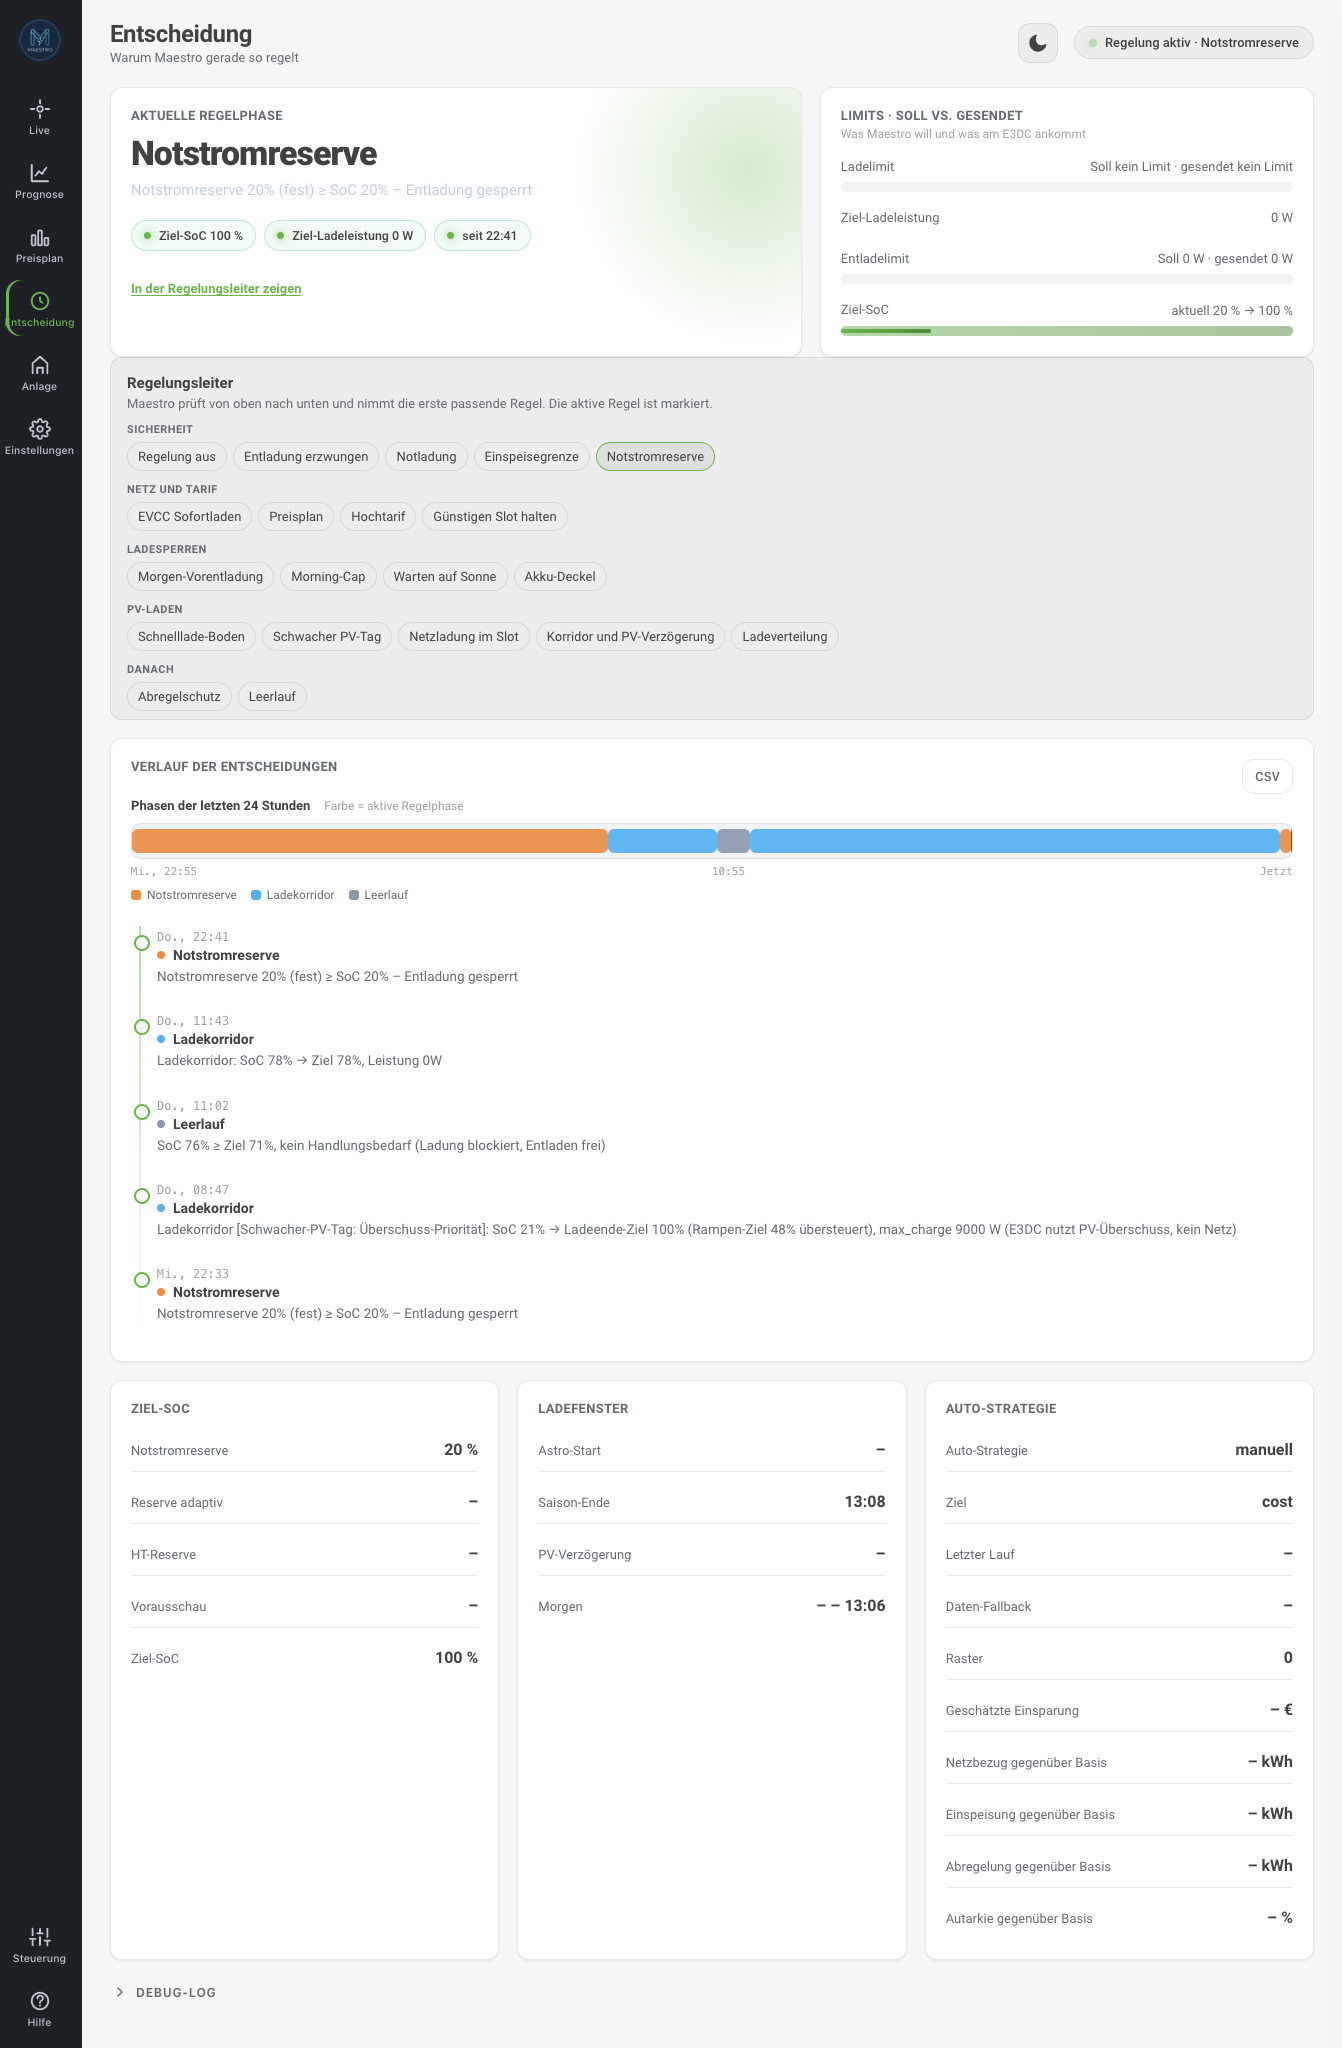Click the Korridor und PV-Verzögerung chip
This screenshot has height=2048, width=1342.
click(630, 637)
